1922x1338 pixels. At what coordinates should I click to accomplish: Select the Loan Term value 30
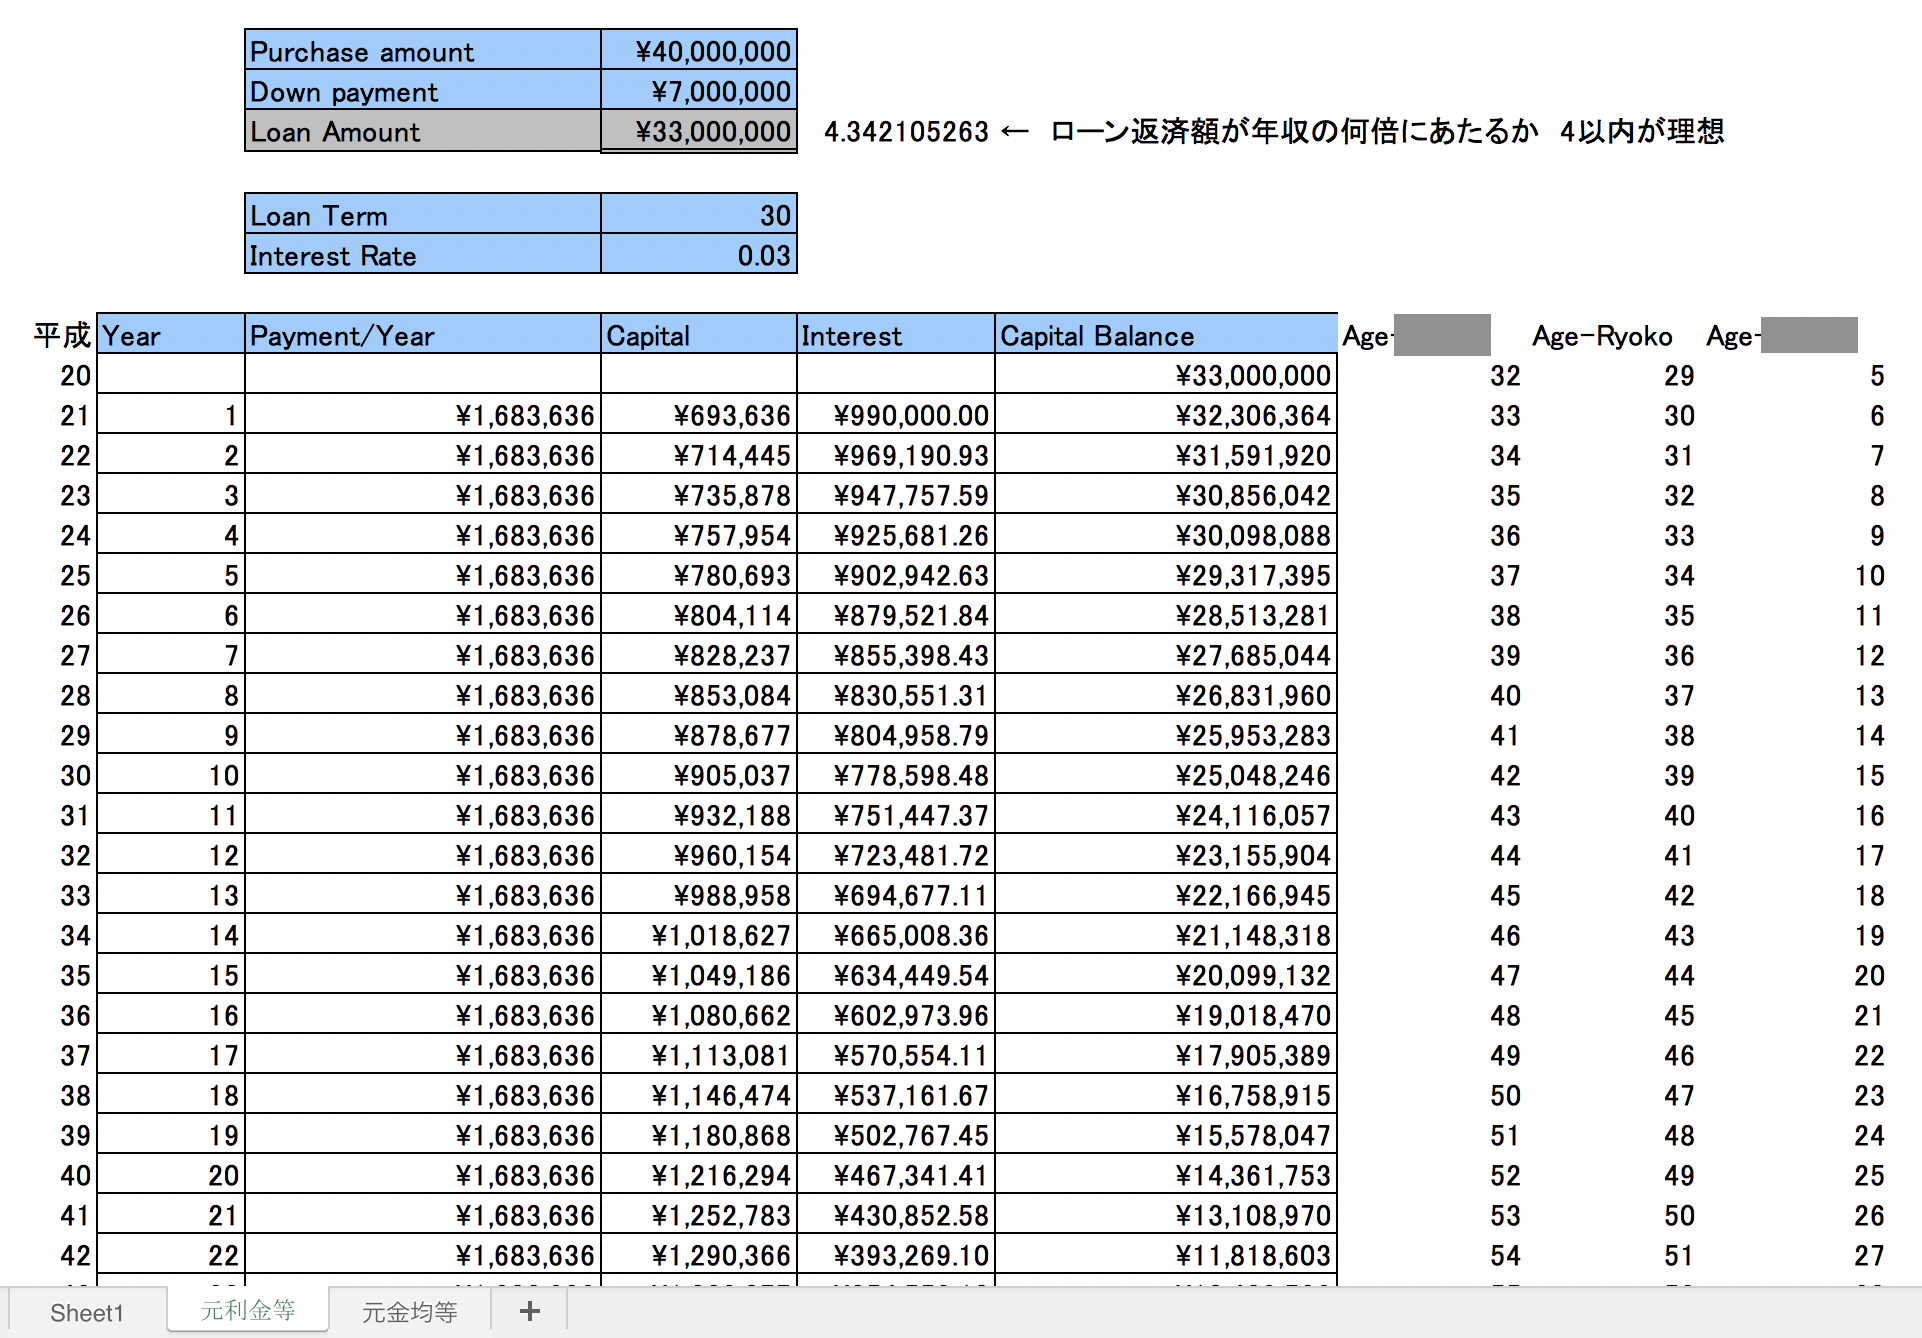[699, 215]
